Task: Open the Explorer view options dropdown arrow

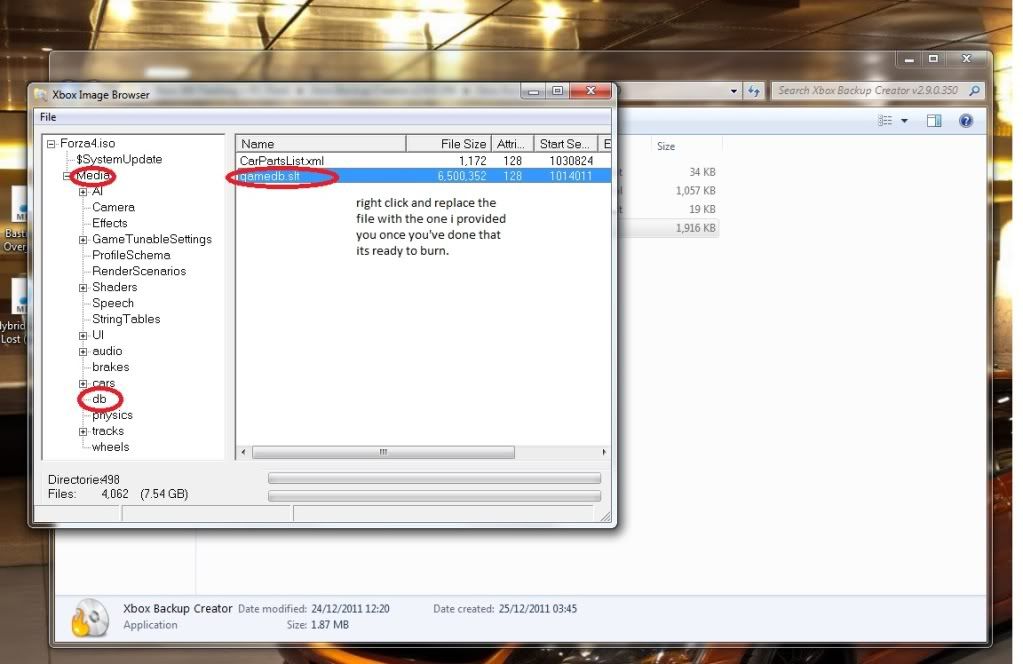Action: [x=904, y=121]
